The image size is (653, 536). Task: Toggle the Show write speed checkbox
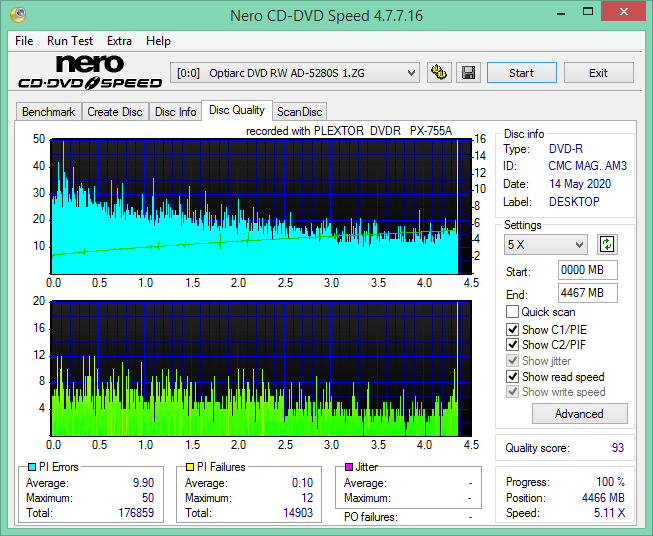(512, 391)
